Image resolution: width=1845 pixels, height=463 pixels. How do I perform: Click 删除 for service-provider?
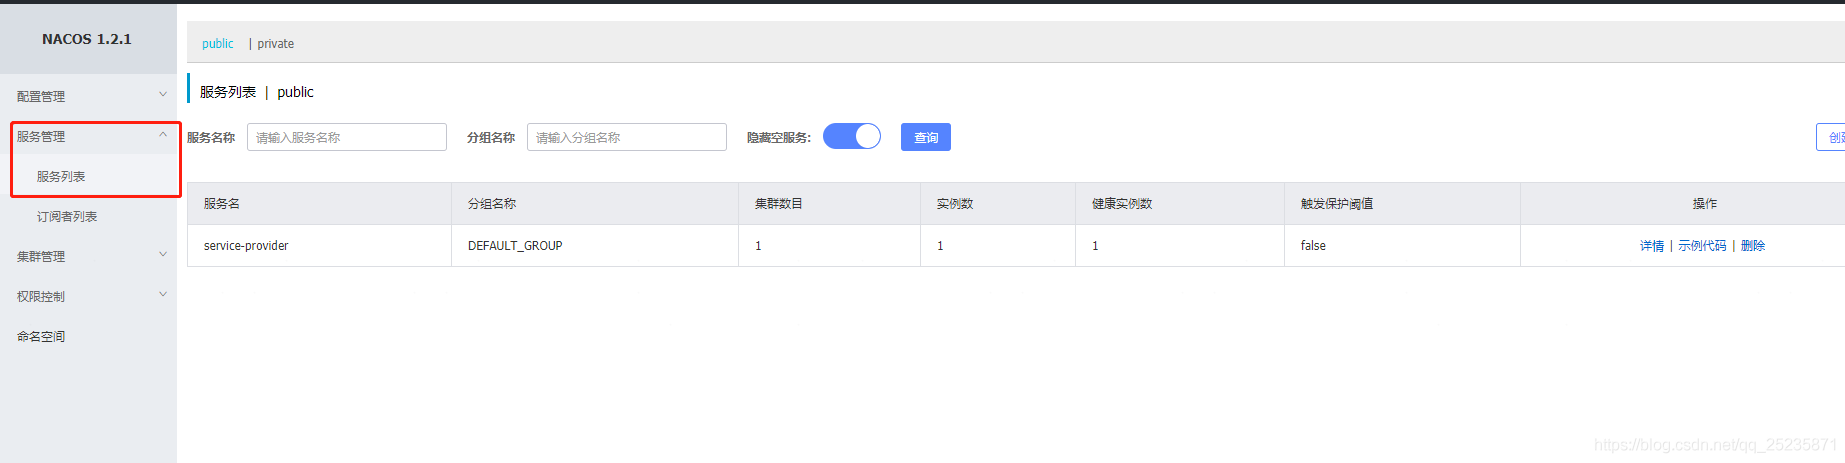(x=1753, y=245)
